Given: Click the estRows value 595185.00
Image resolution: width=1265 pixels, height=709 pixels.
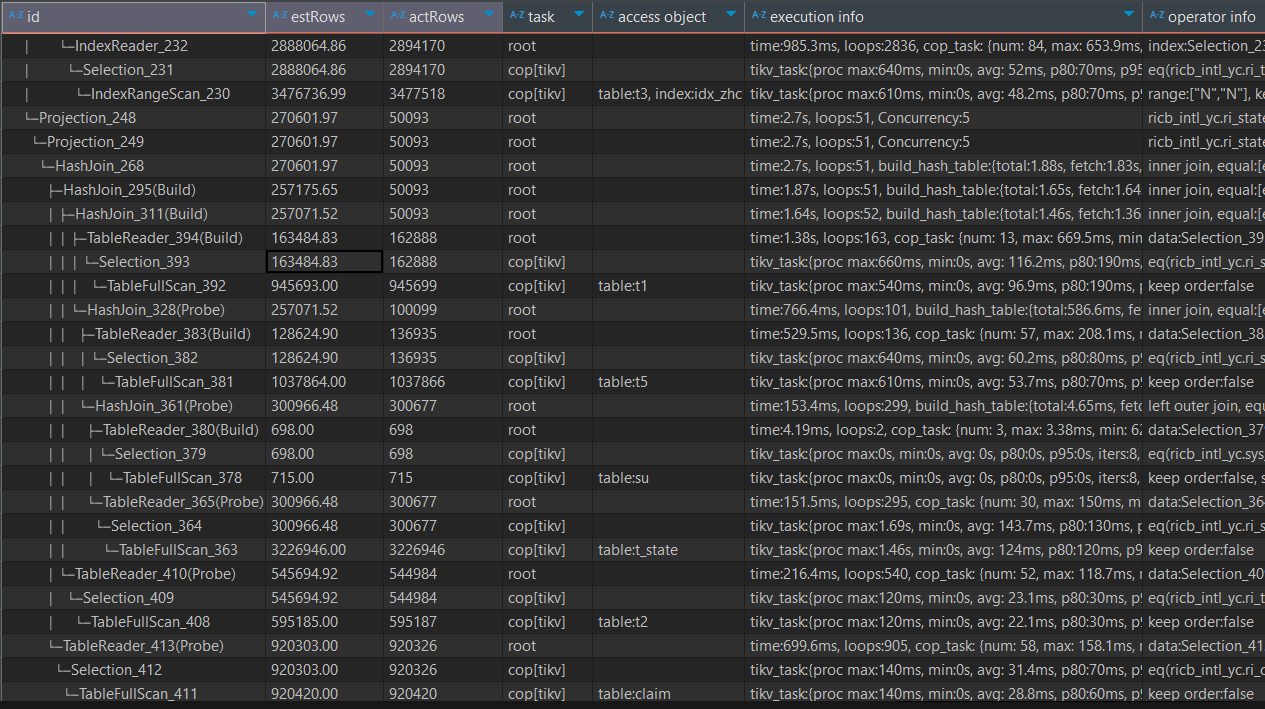Looking at the screenshot, I should (324, 622).
